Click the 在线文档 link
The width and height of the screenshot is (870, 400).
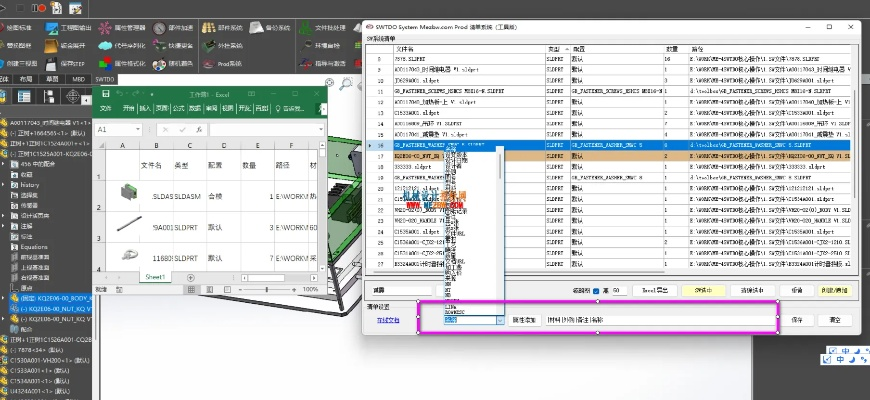[387, 320]
